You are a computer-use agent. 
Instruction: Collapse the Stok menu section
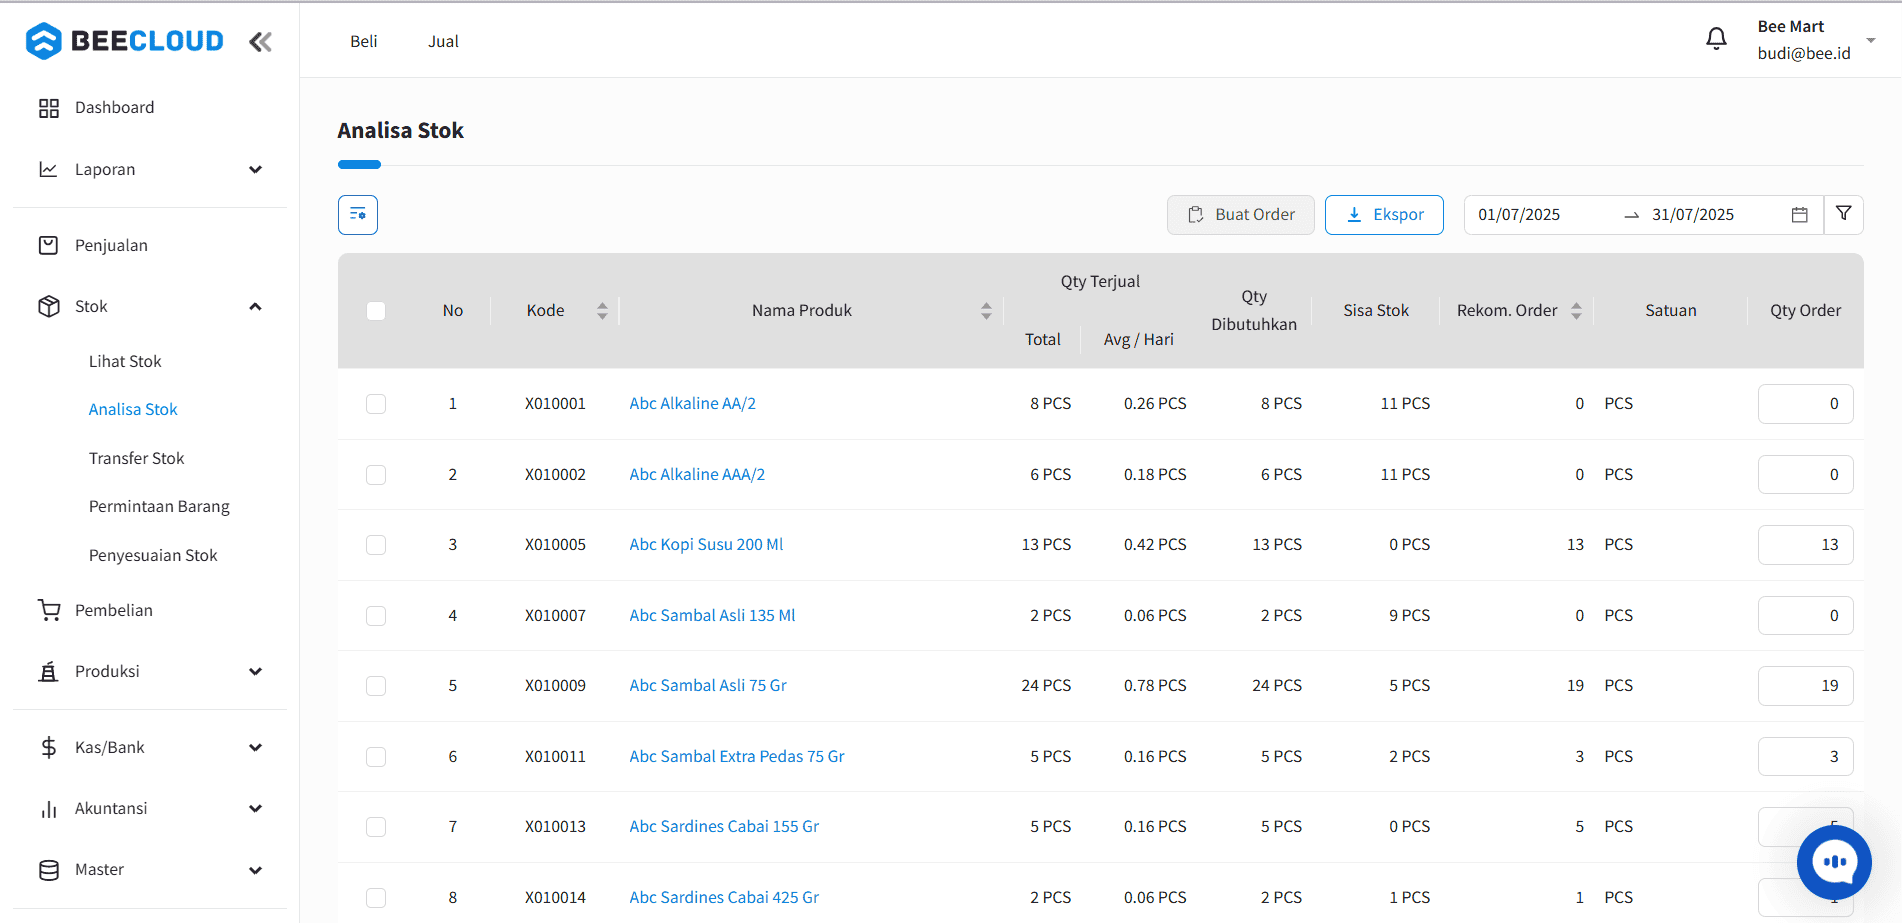[x=255, y=307]
